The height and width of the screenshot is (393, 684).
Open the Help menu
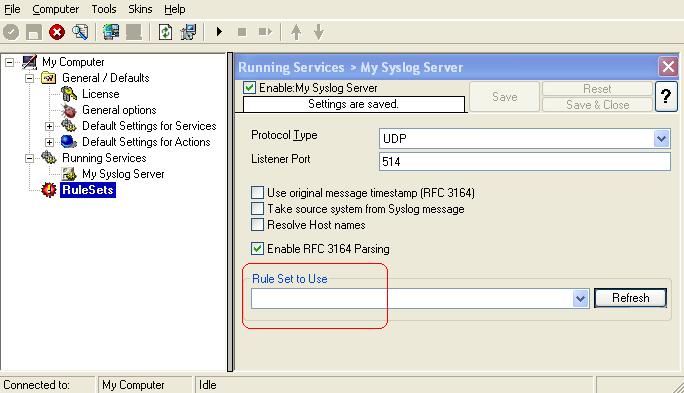pos(174,9)
